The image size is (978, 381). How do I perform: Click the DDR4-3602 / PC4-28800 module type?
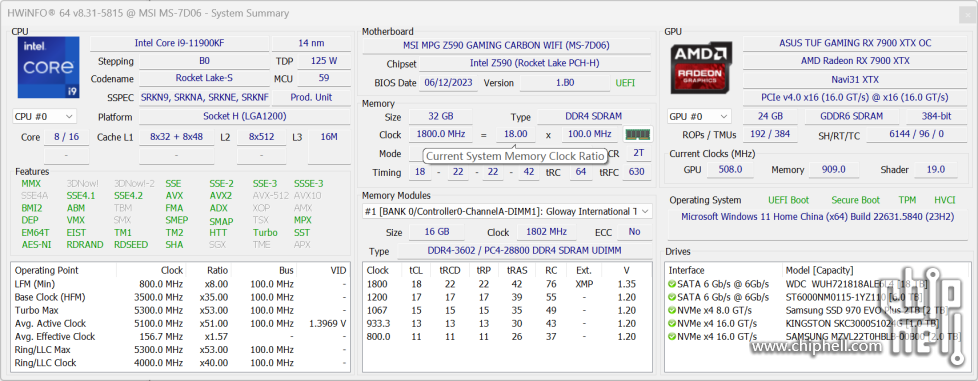(525, 251)
